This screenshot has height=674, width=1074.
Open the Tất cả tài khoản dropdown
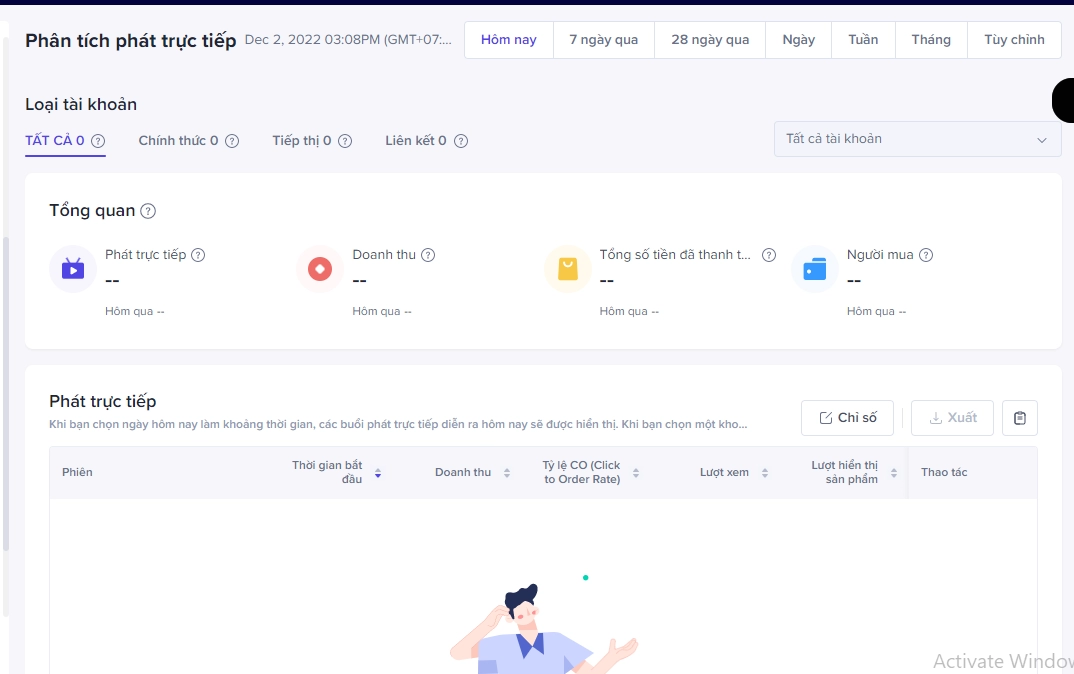918,139
